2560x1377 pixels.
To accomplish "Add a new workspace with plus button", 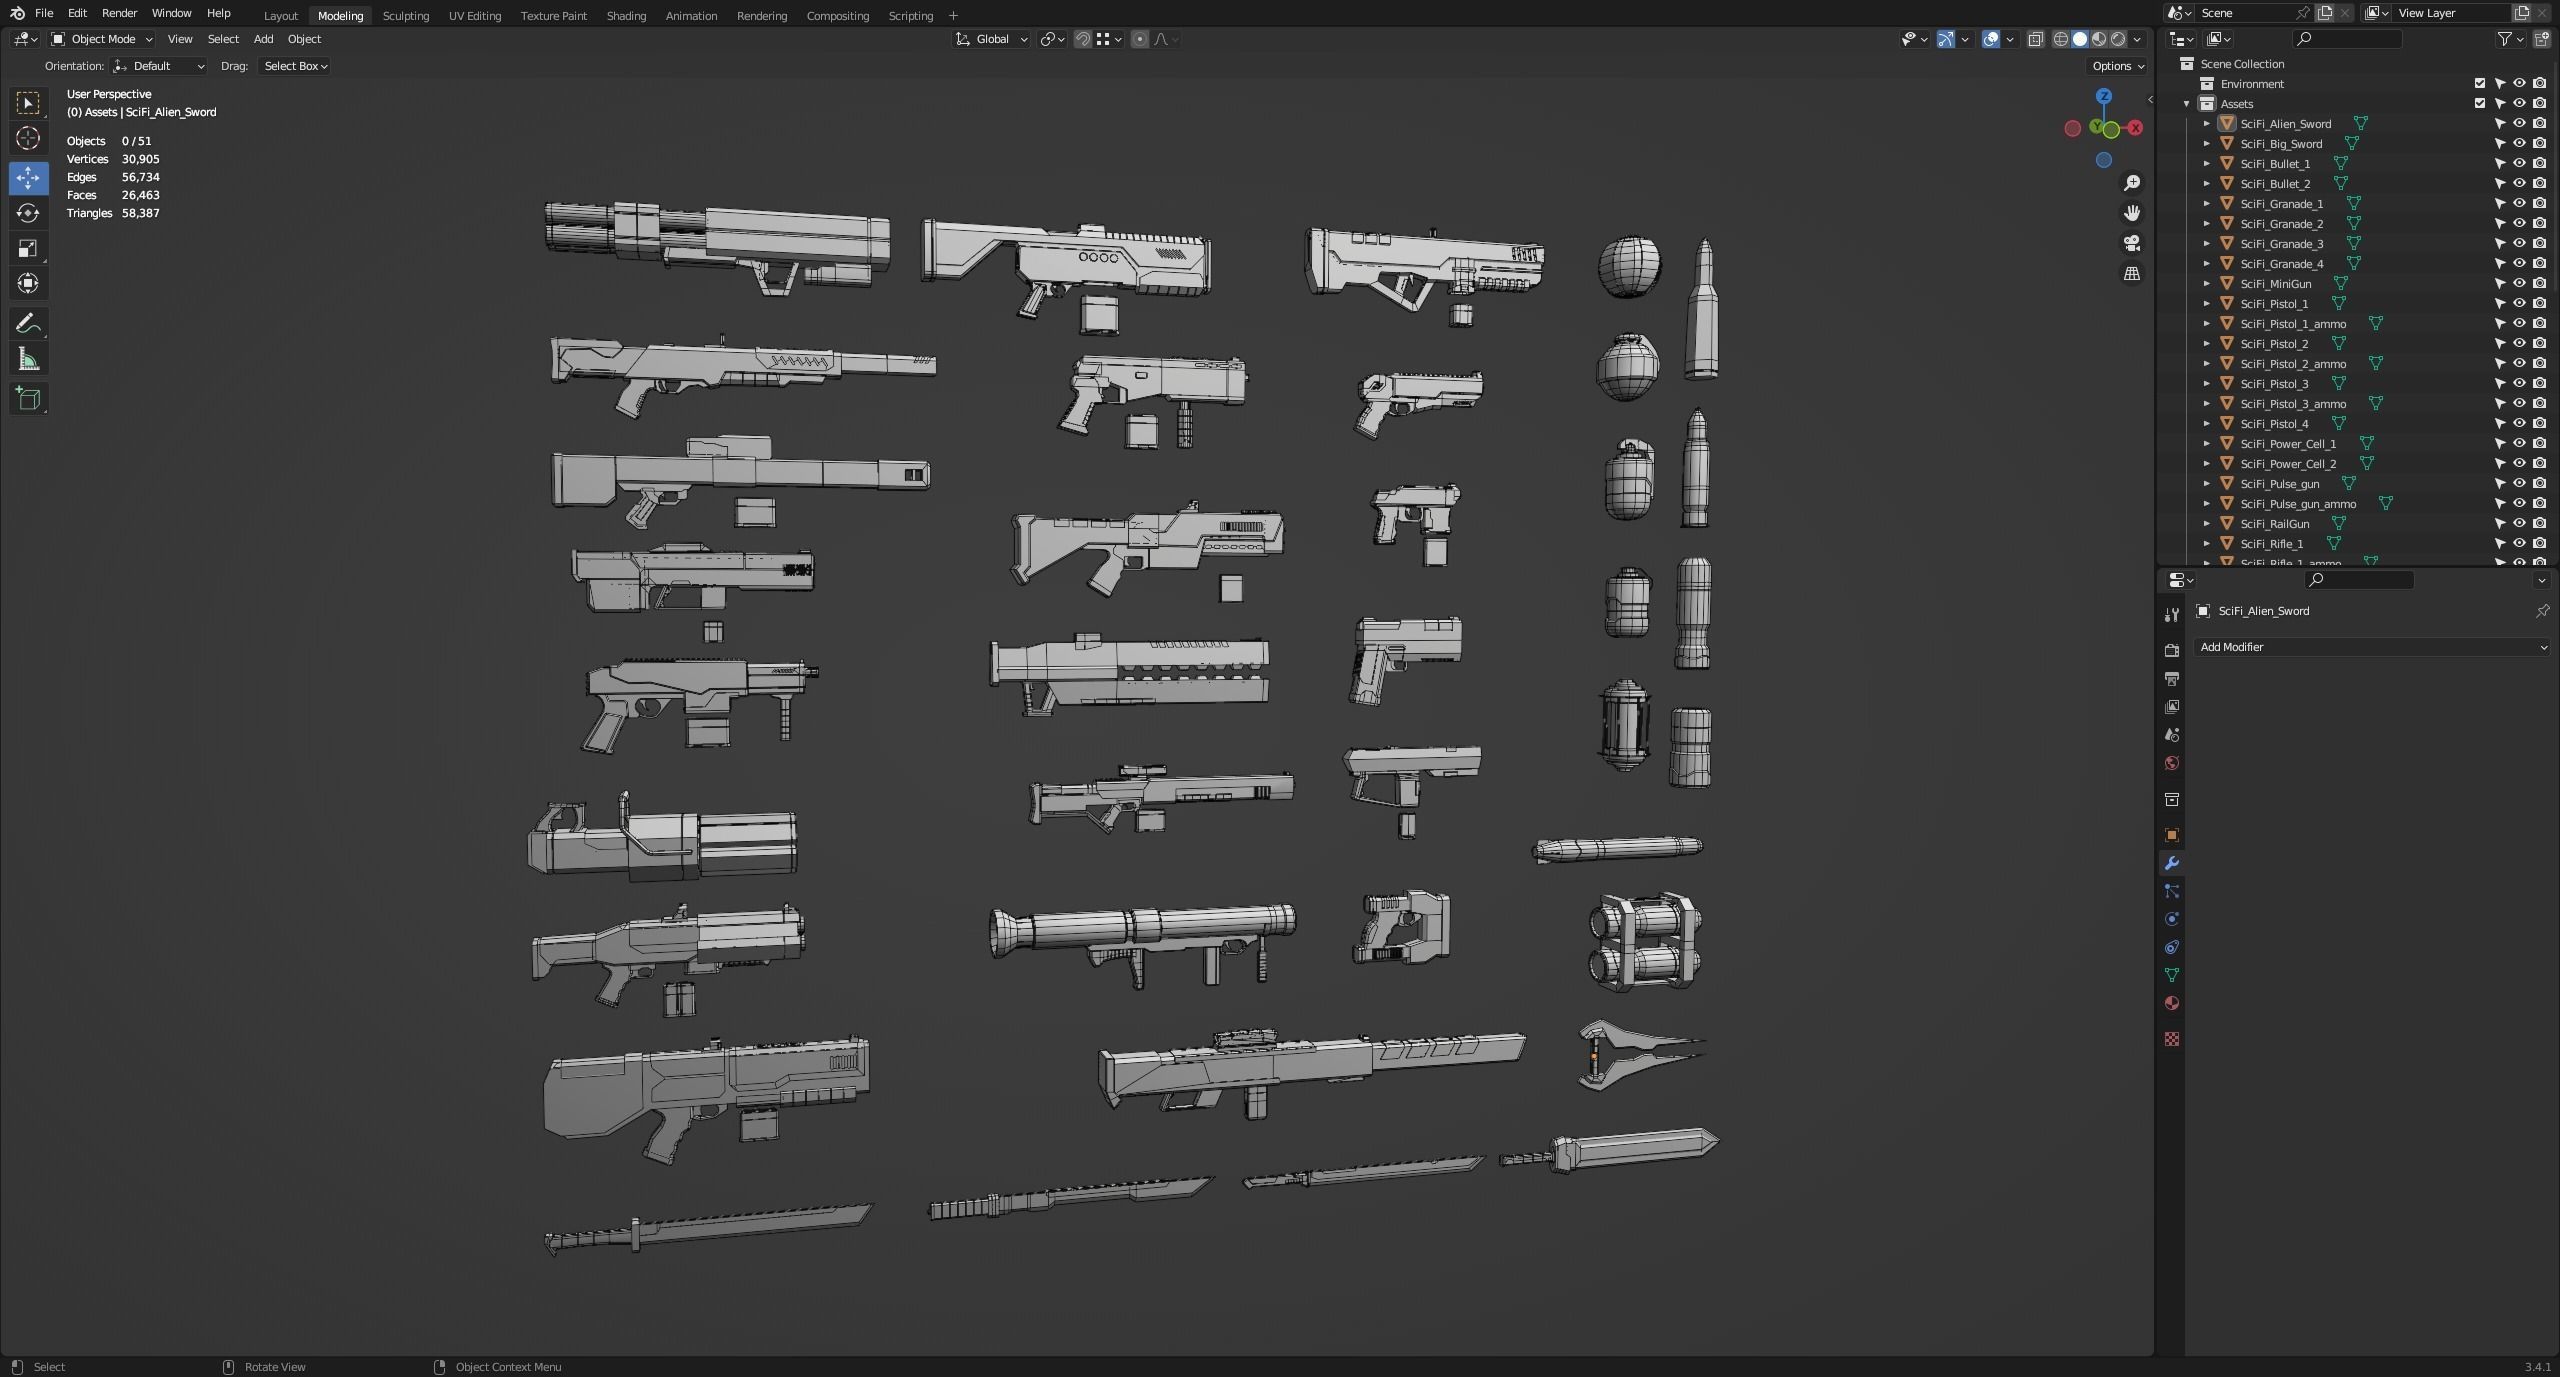I will pyautogui.click(x=953, y=16).
